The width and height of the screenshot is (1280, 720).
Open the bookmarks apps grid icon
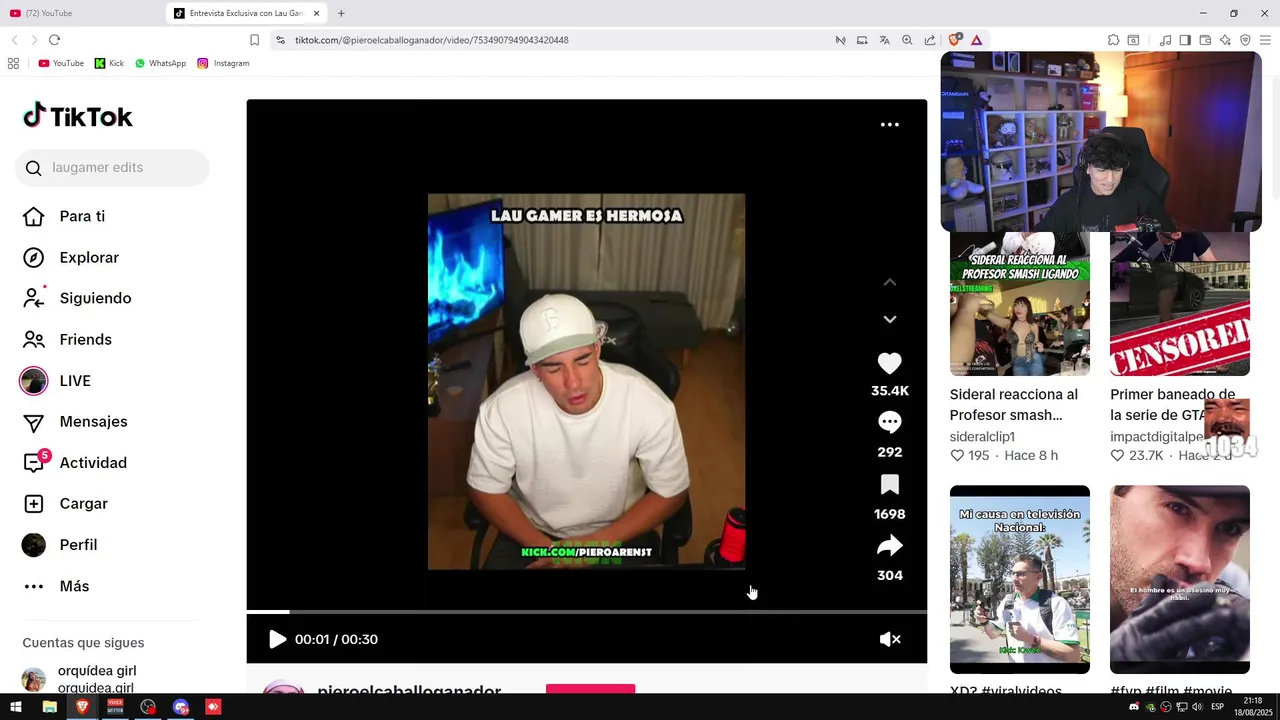pyautogui.click(x=13, y=63)
